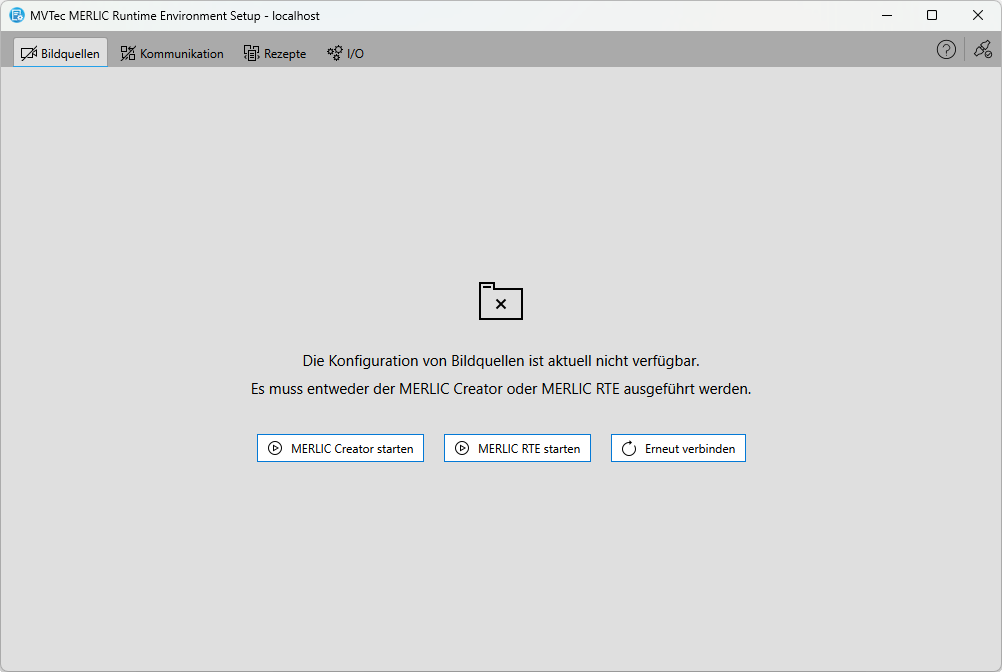Click play icon in MERLIC RTE starten
The image size is (1002, 672).
(462, 449)
